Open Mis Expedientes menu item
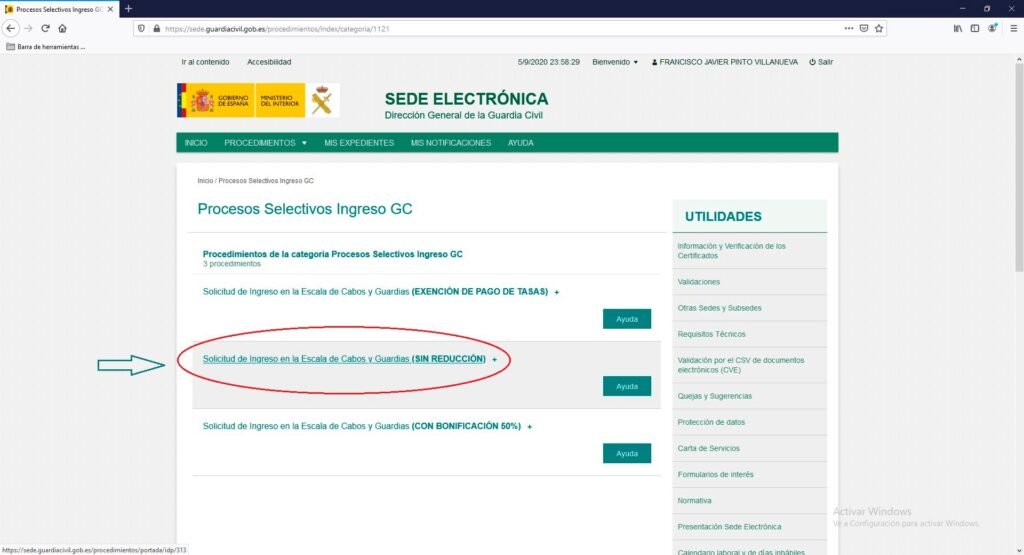This screenshot has height=555, width=1024. click(359, 143)
